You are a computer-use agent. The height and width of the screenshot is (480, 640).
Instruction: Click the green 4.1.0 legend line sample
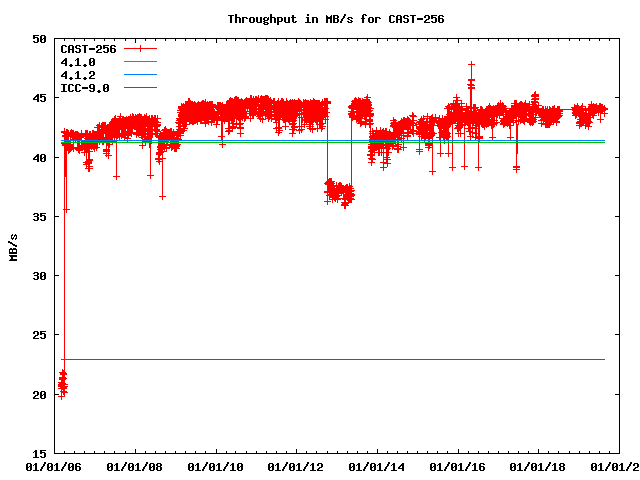point(141,62)
